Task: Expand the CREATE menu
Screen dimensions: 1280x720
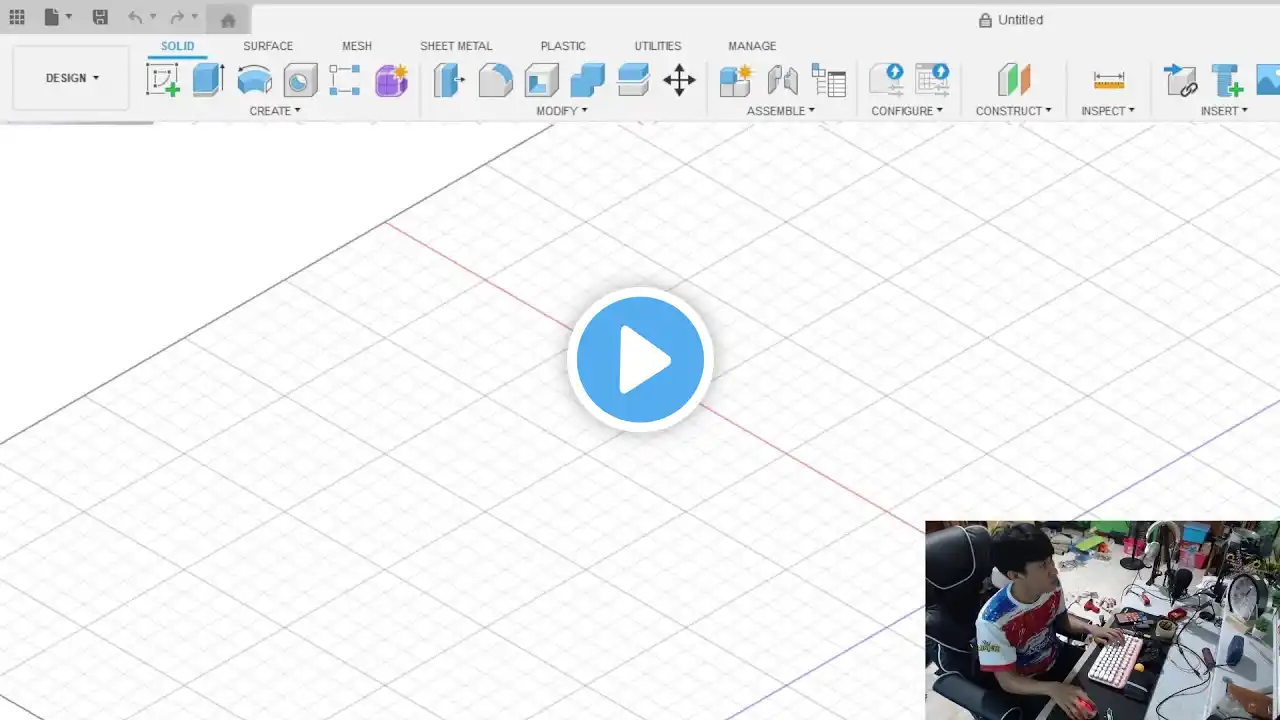Action: pyautogui.click(x=275, y=111)
